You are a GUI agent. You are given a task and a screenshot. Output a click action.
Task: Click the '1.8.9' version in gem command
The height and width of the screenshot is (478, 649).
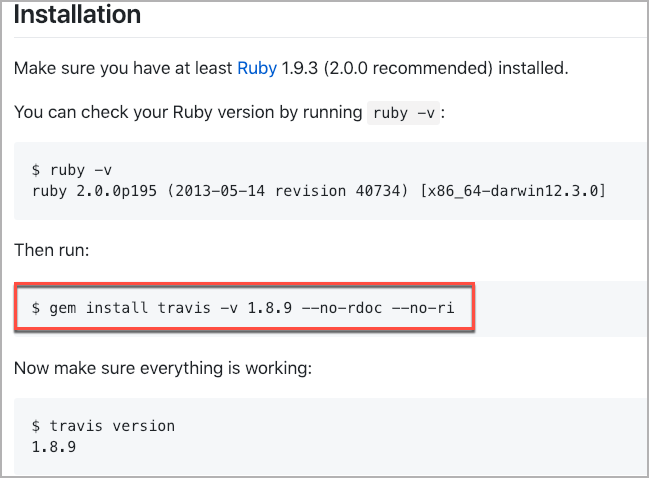click(270, 307)
